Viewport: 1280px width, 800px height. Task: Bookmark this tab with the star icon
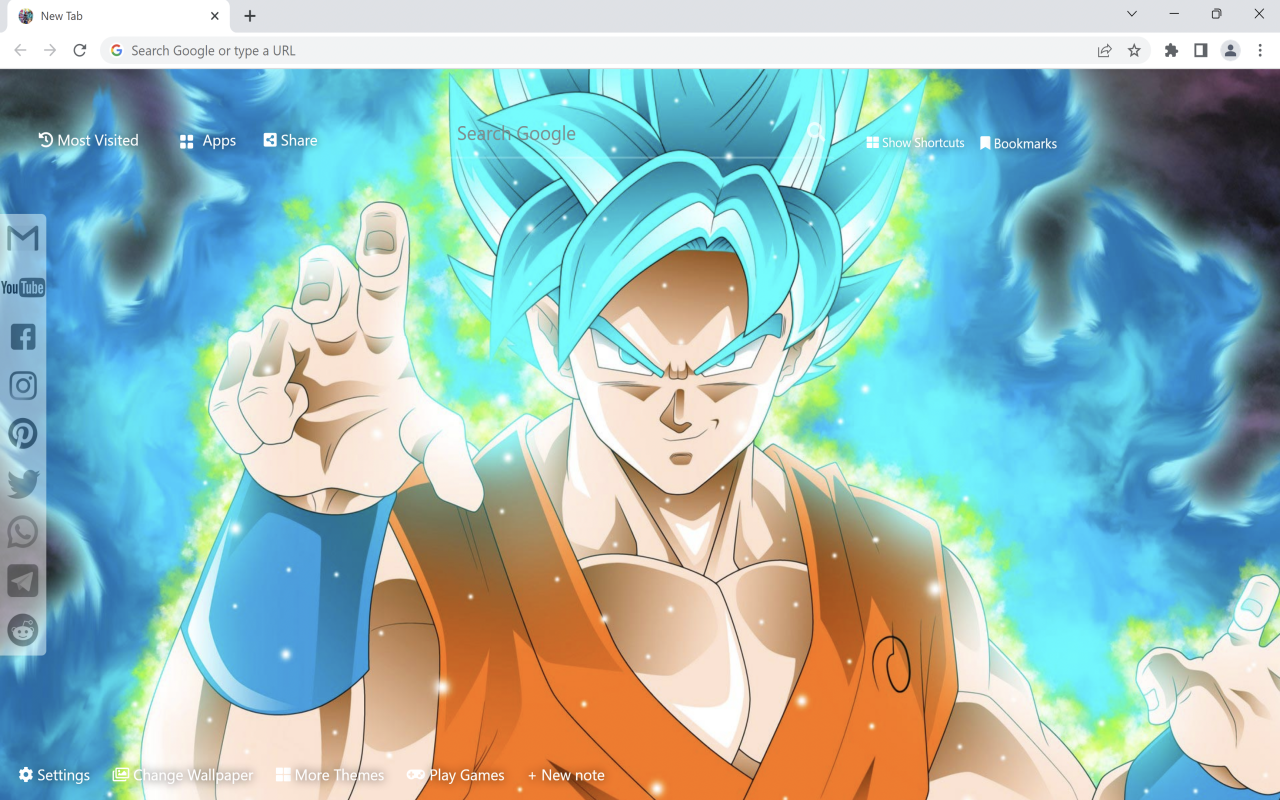click(x=1134, y=50)
